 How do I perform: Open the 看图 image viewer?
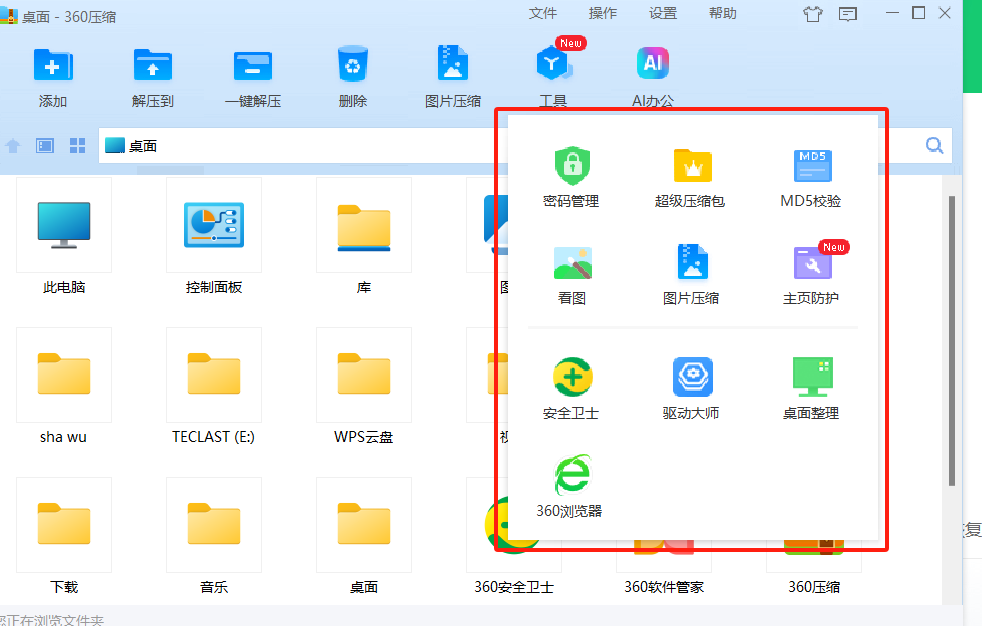point(572,273)
